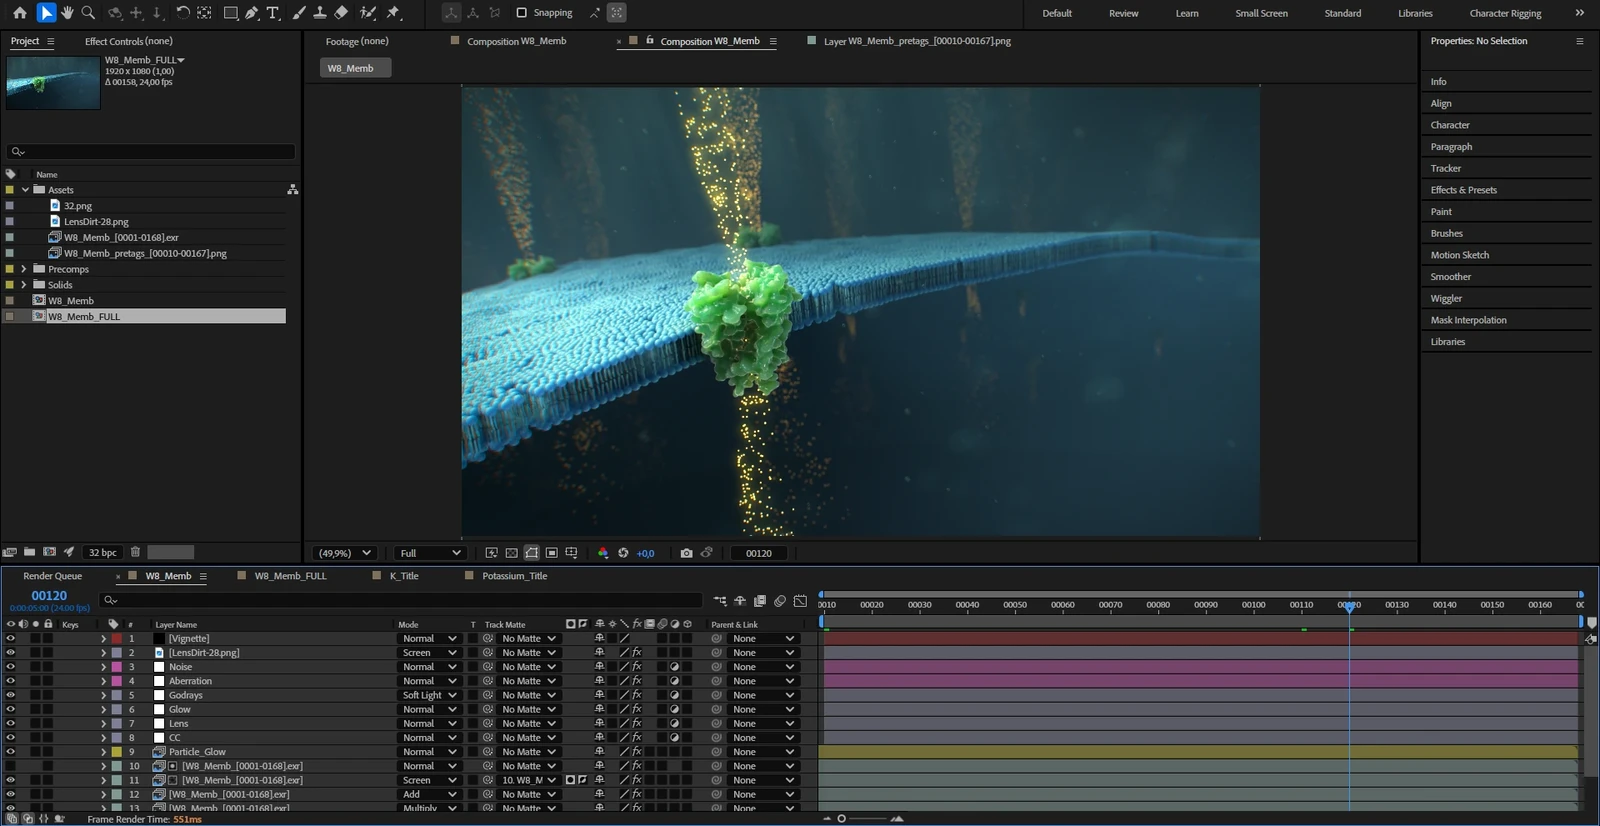This screenshot has height=826, width=1600.
Task: Open blending mode dropdown for Godrays layer
Action: (429, 695)
